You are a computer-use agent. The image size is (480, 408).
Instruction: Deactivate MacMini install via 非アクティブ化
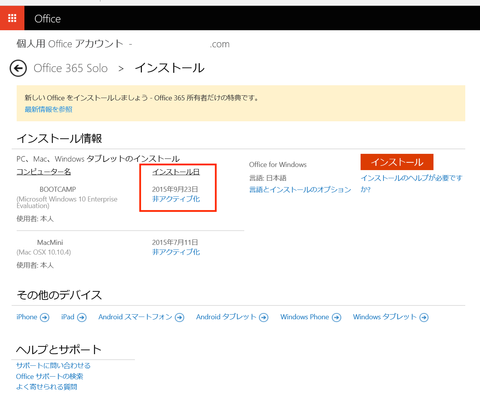click(x=176, y=252)
